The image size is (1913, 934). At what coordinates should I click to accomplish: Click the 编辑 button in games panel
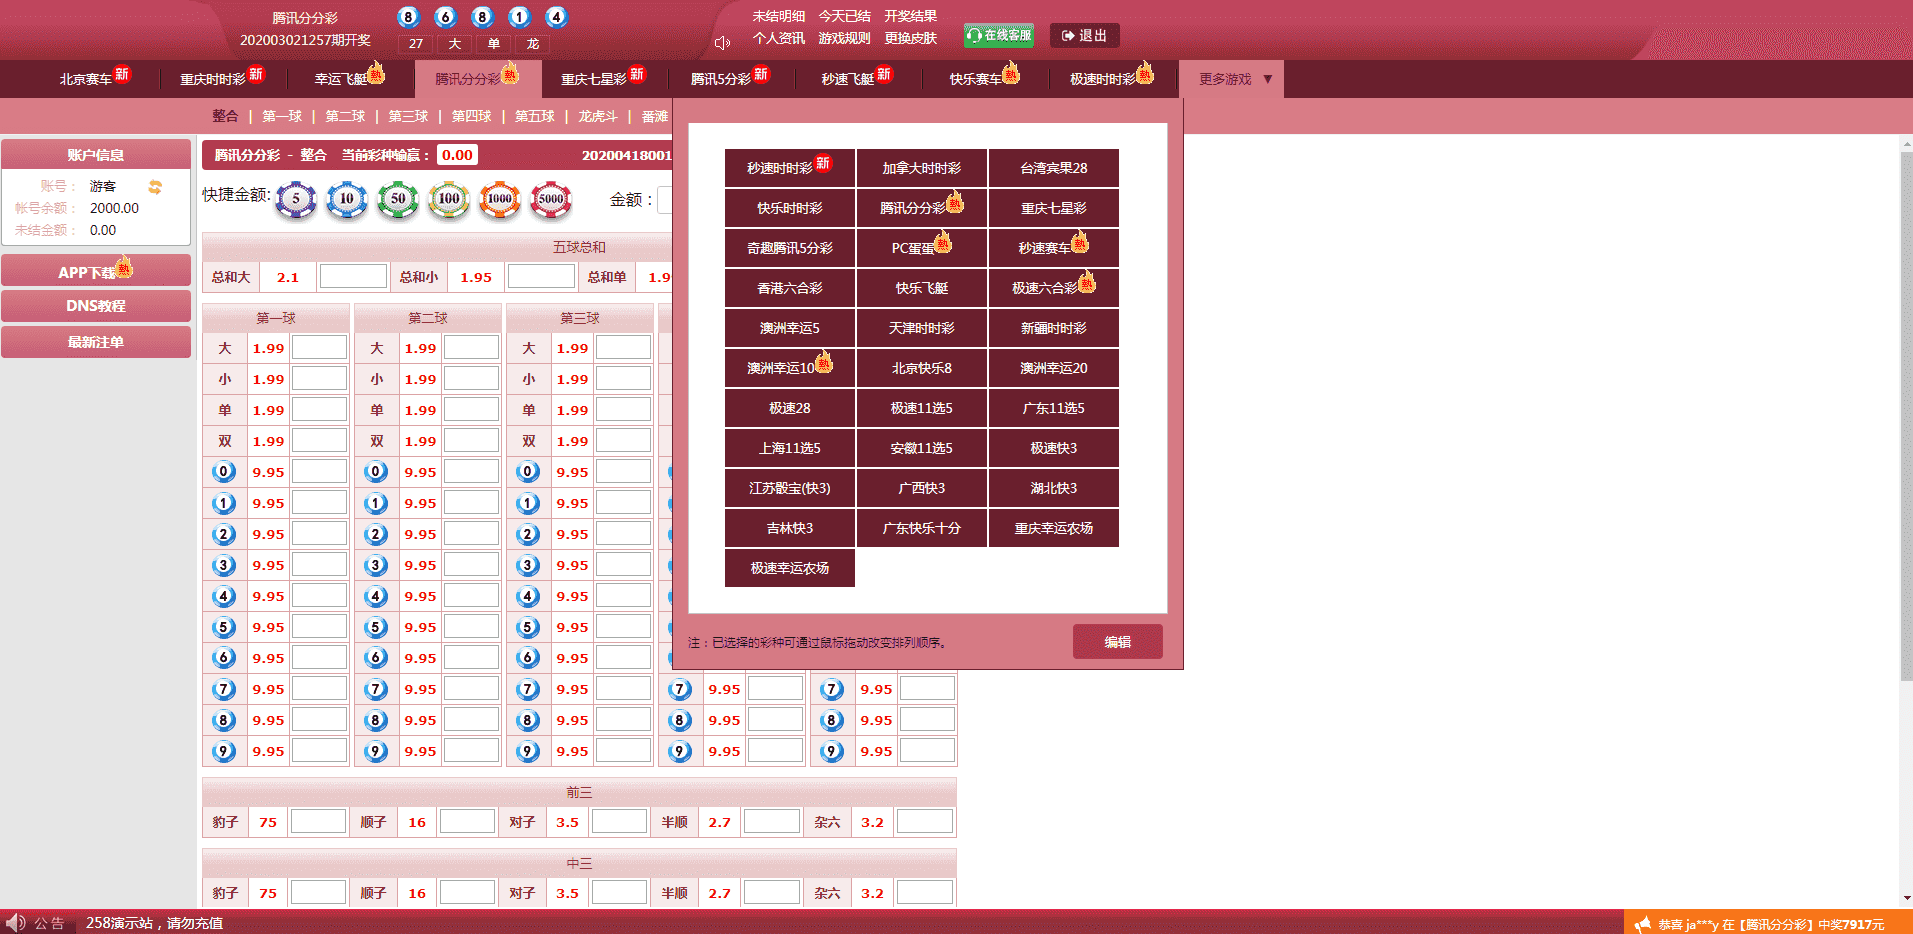pyautogui.click(x=1117, y=642)
